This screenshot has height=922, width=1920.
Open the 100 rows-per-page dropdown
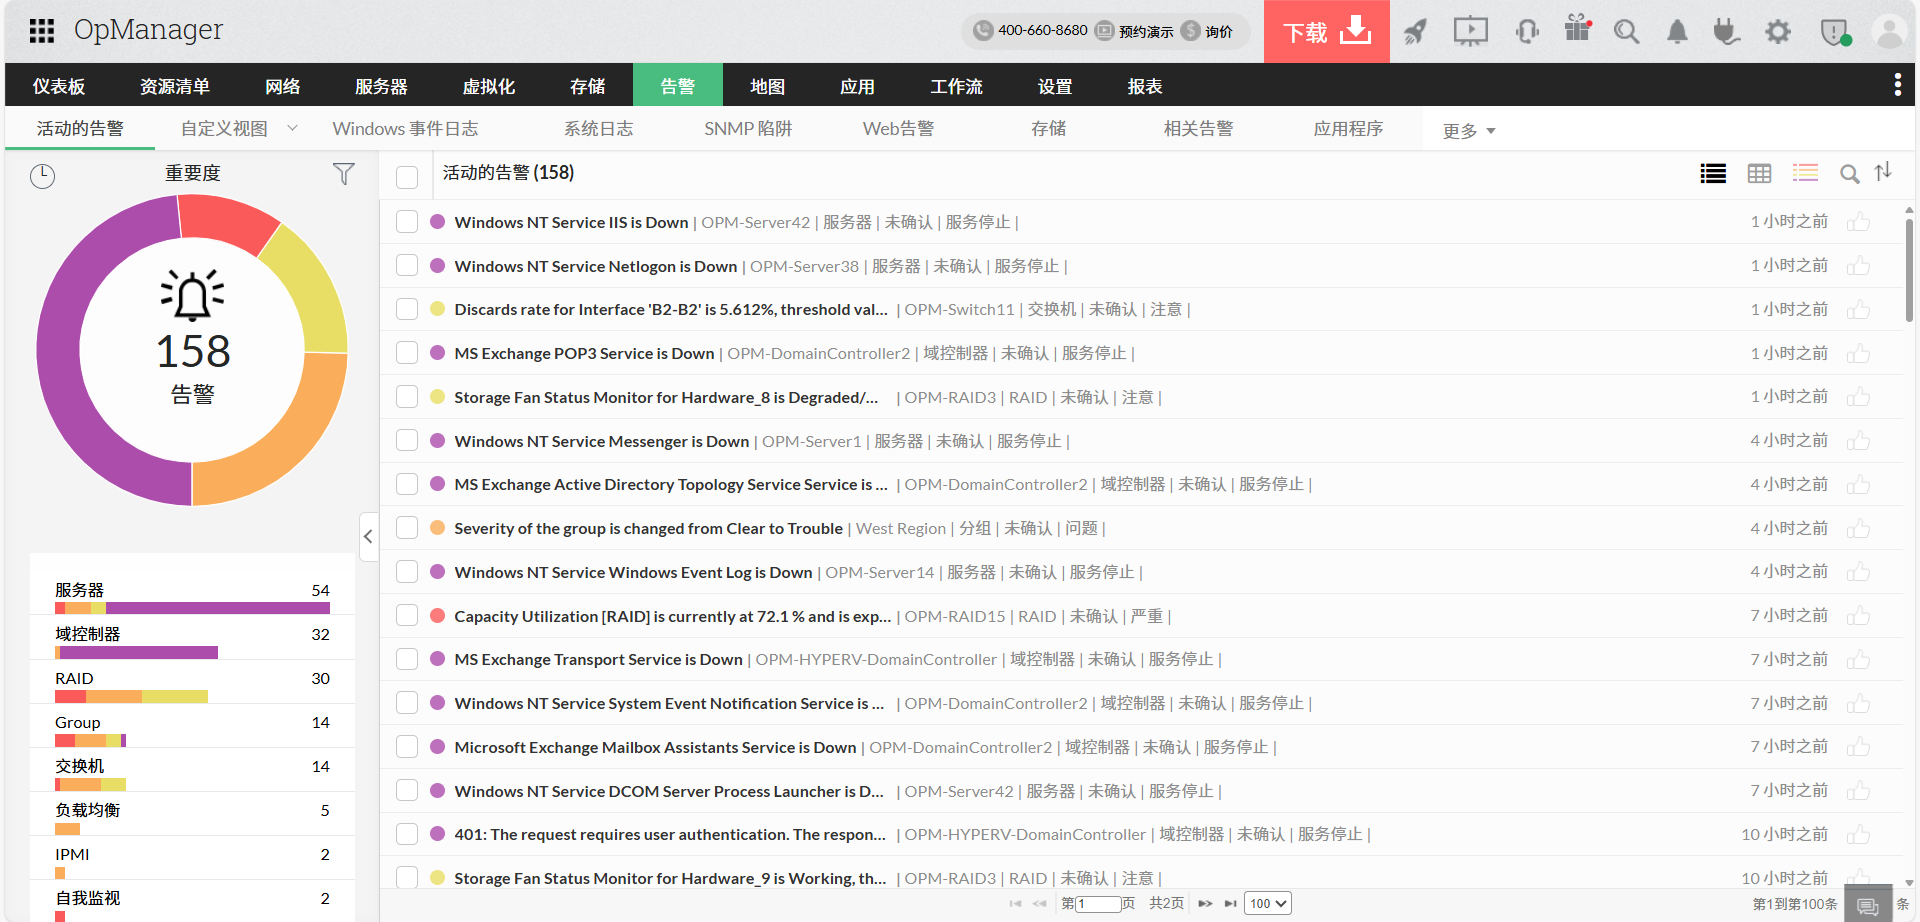pos(1267,903)
